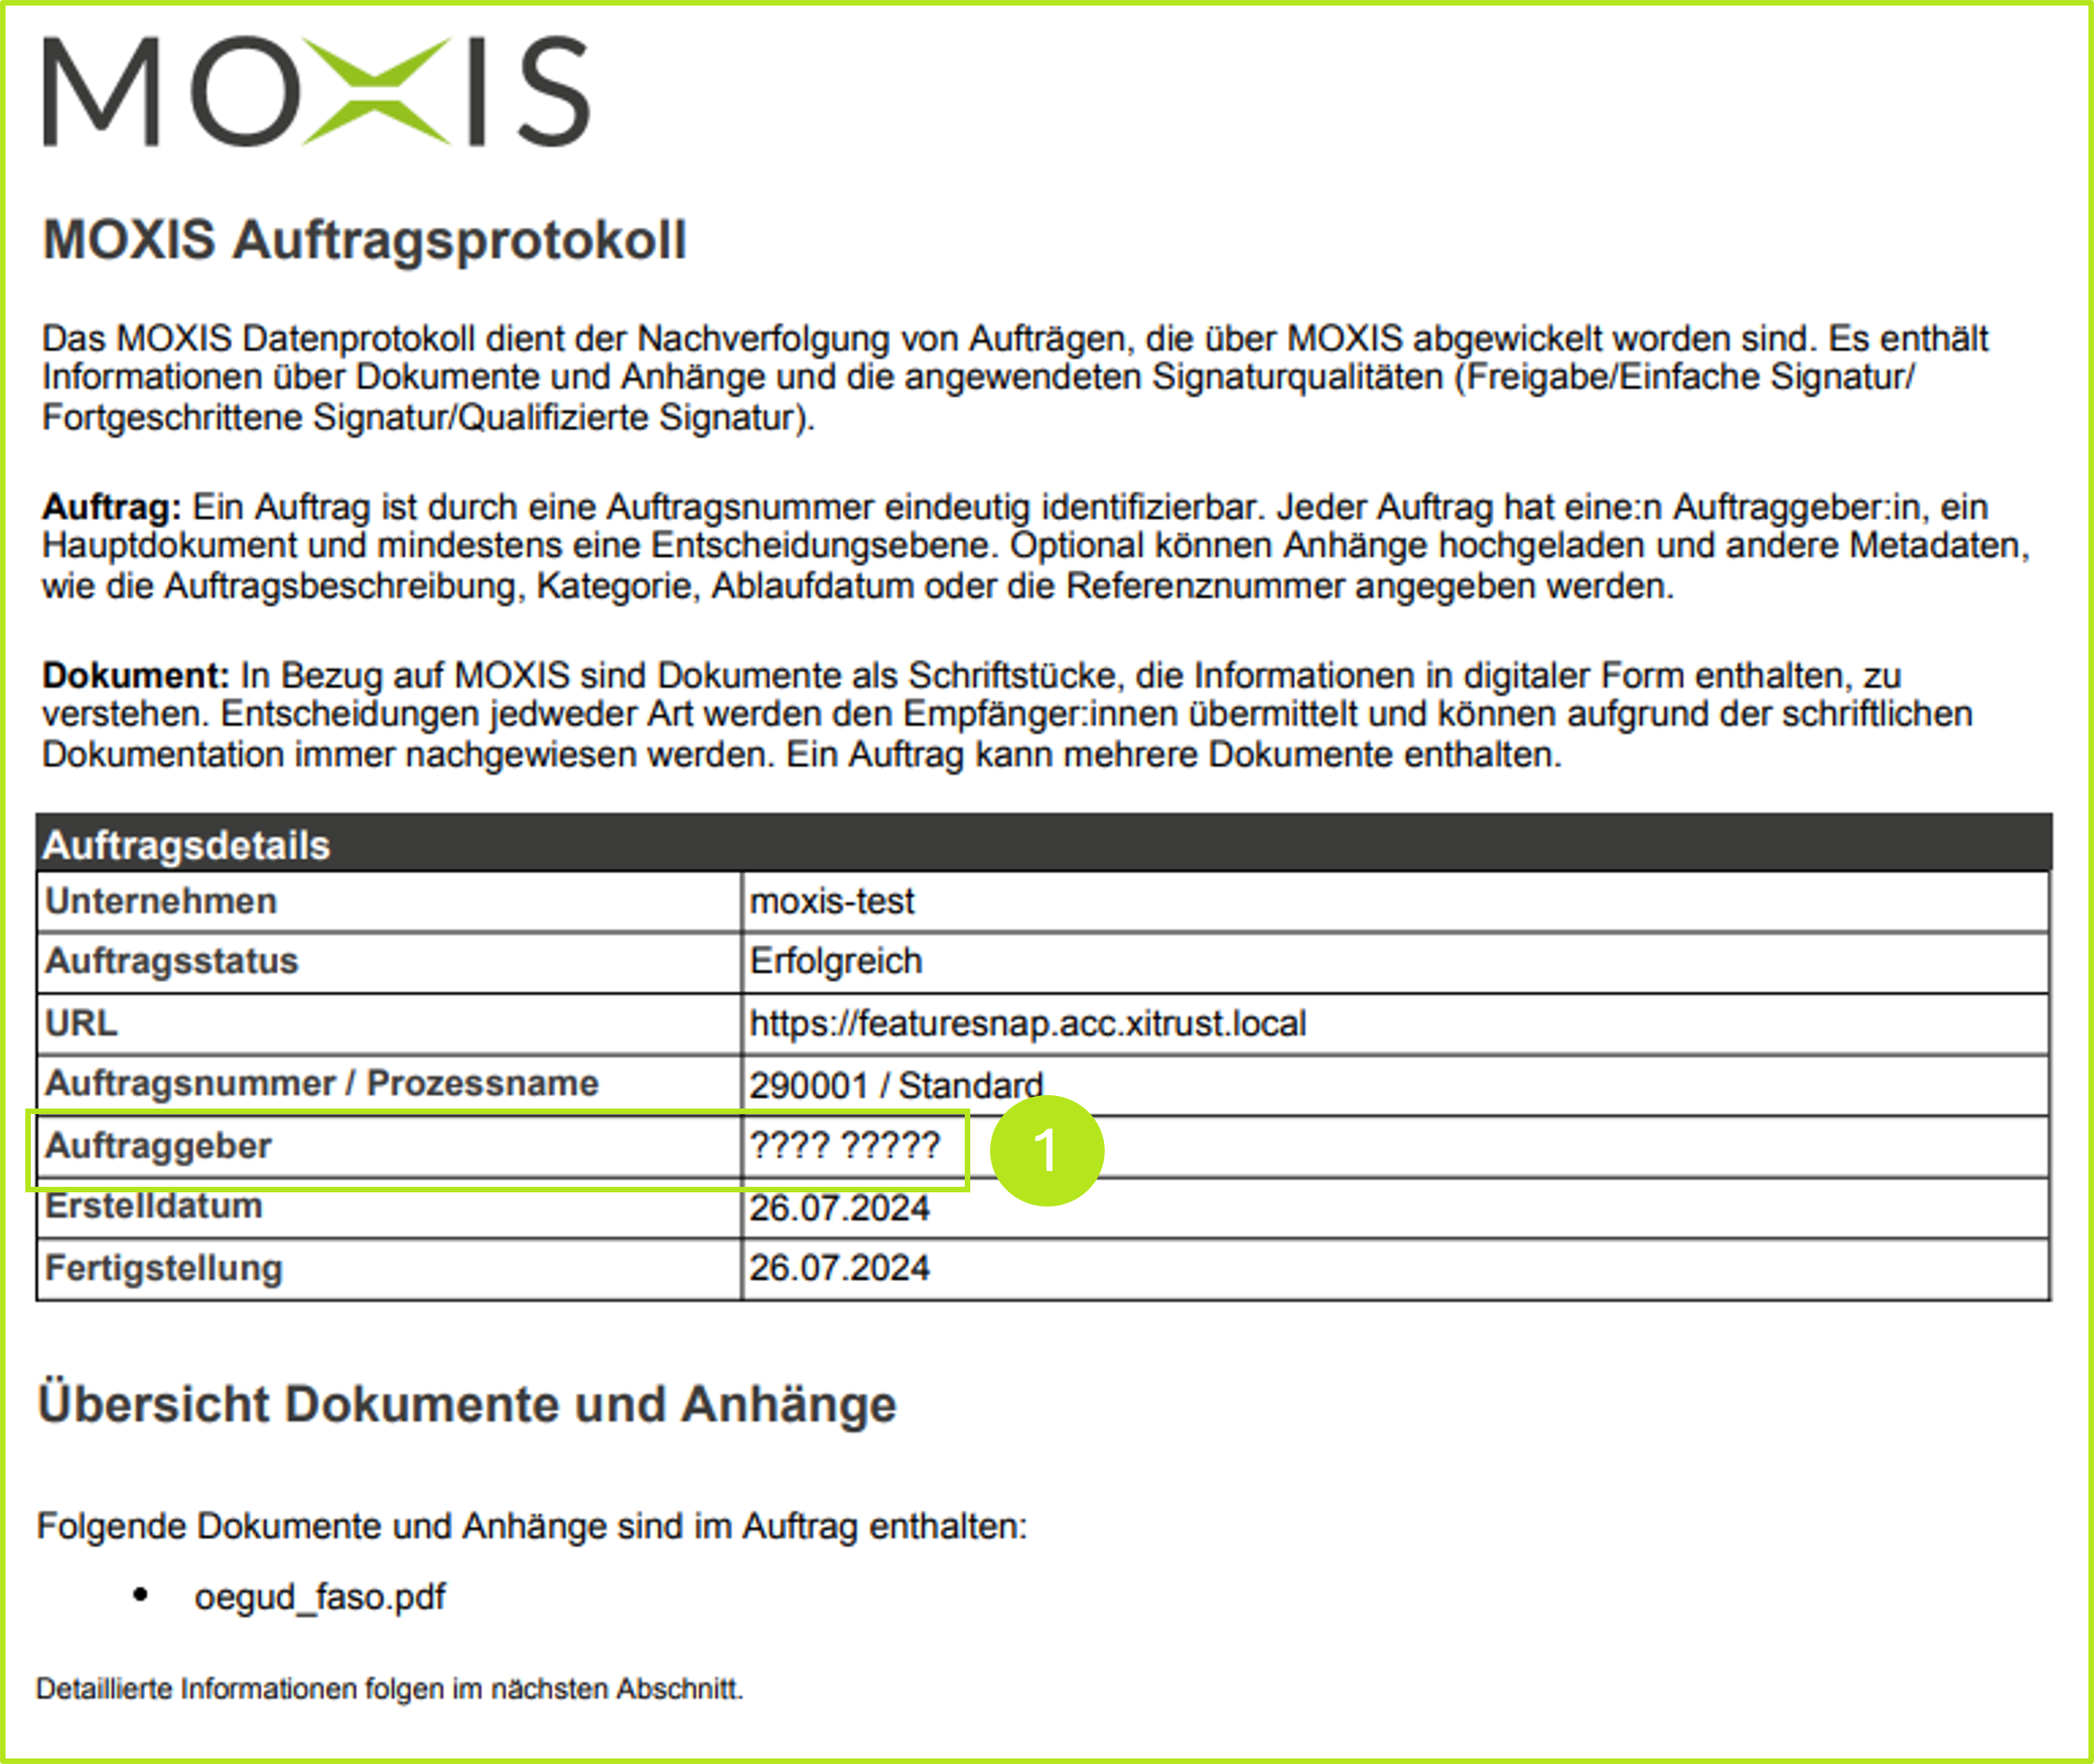Click the Fertigstellung row label

coord(164,1268)
